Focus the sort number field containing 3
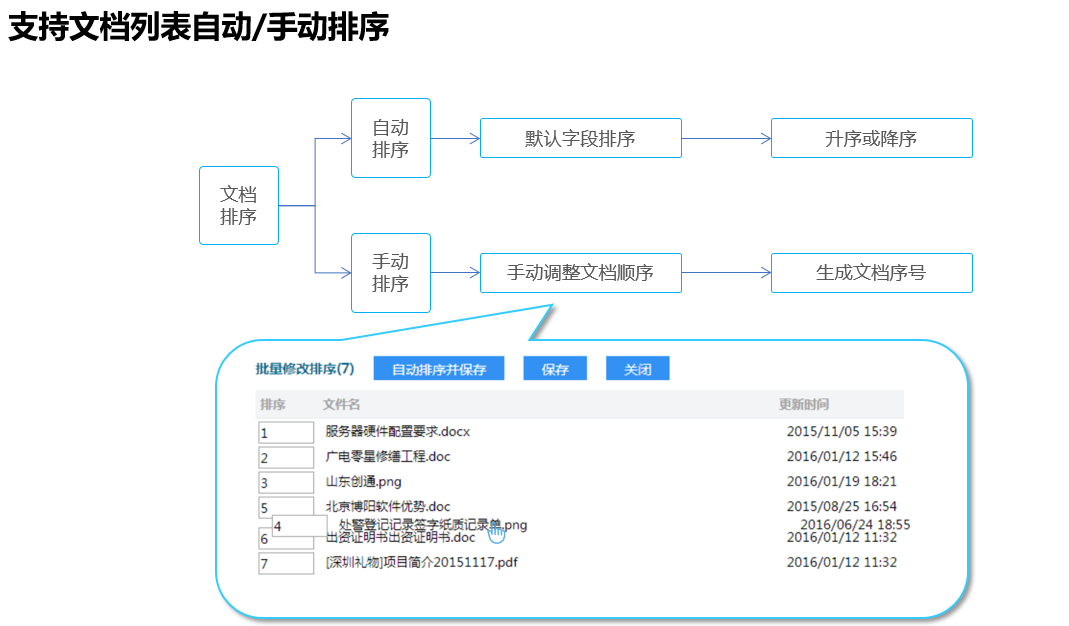This screenshot has height=626, width=1069. (286, 483)
